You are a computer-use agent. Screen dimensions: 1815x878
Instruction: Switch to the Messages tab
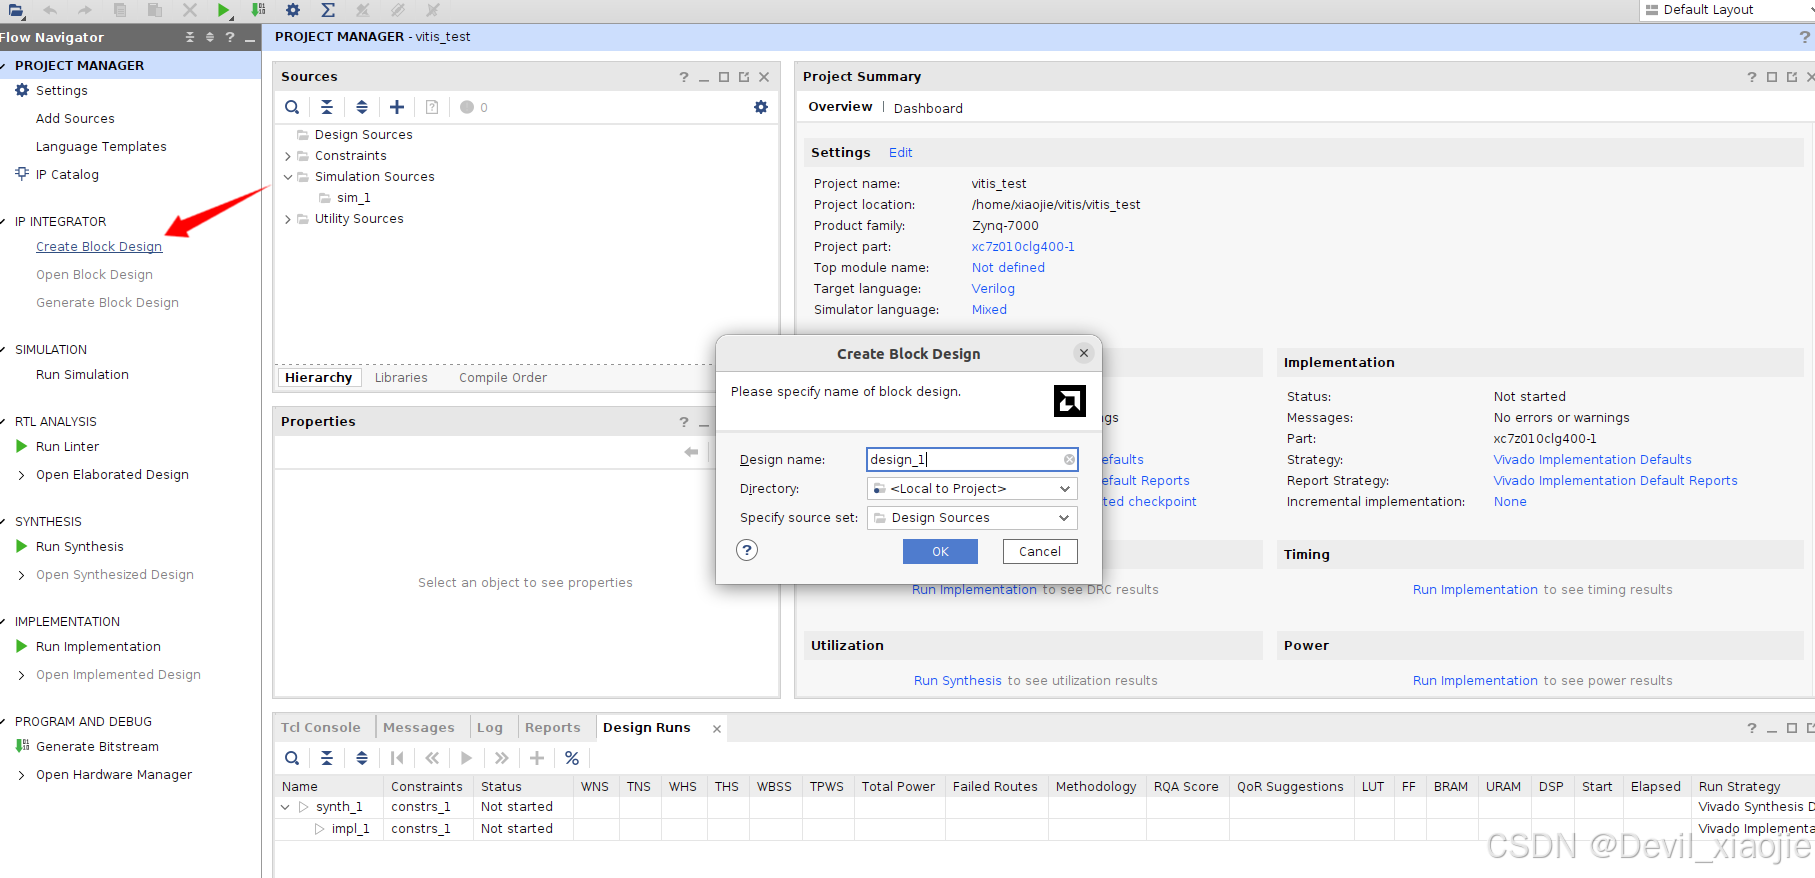click(418, 727)
